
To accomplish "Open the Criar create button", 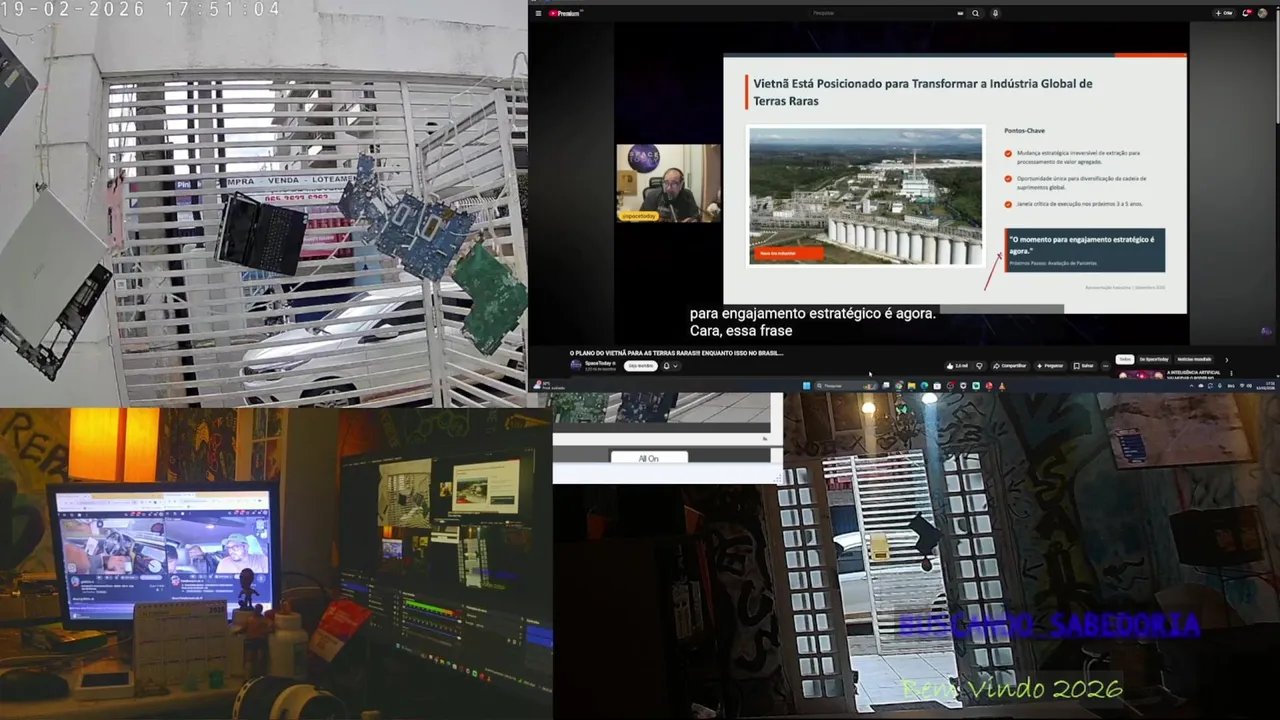I will point(1224,13).
